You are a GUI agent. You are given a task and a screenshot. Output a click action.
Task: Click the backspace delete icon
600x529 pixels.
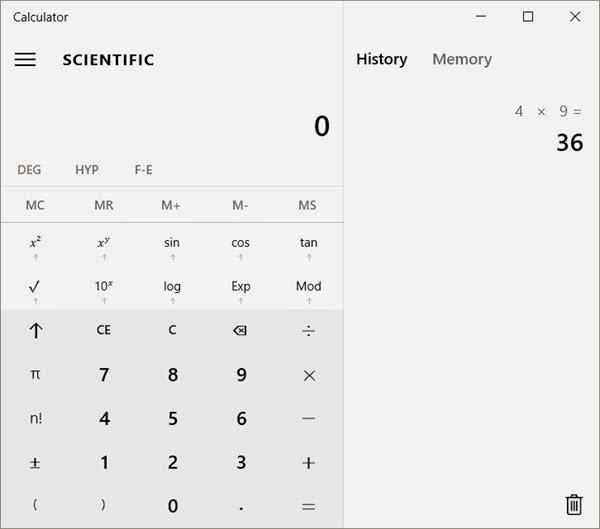(240, 330)
